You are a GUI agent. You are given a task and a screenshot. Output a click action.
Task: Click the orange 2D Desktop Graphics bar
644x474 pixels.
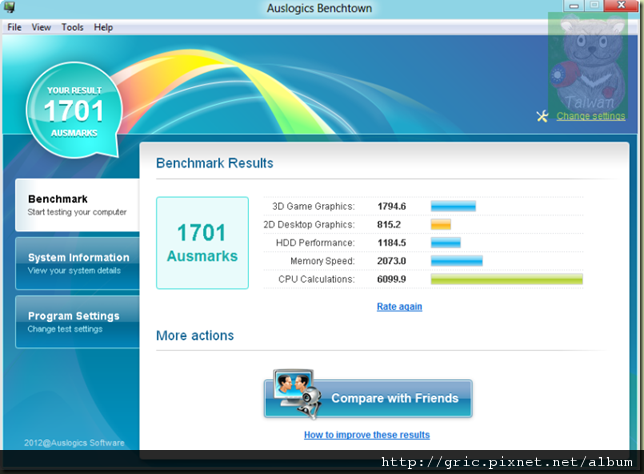pos(441,224)
